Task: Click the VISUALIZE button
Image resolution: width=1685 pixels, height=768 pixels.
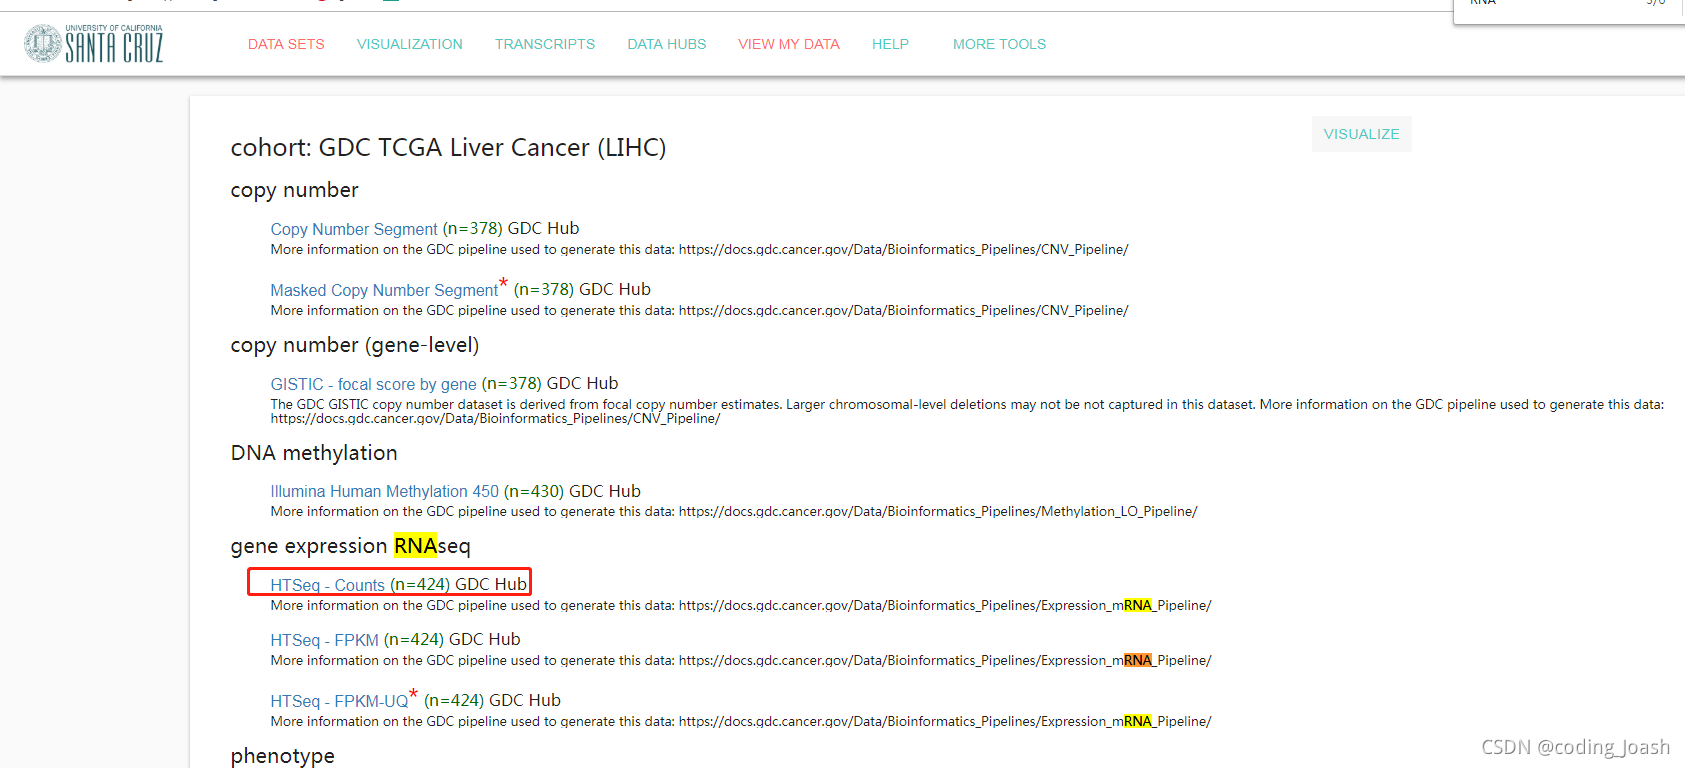Action: (1361, 134)
